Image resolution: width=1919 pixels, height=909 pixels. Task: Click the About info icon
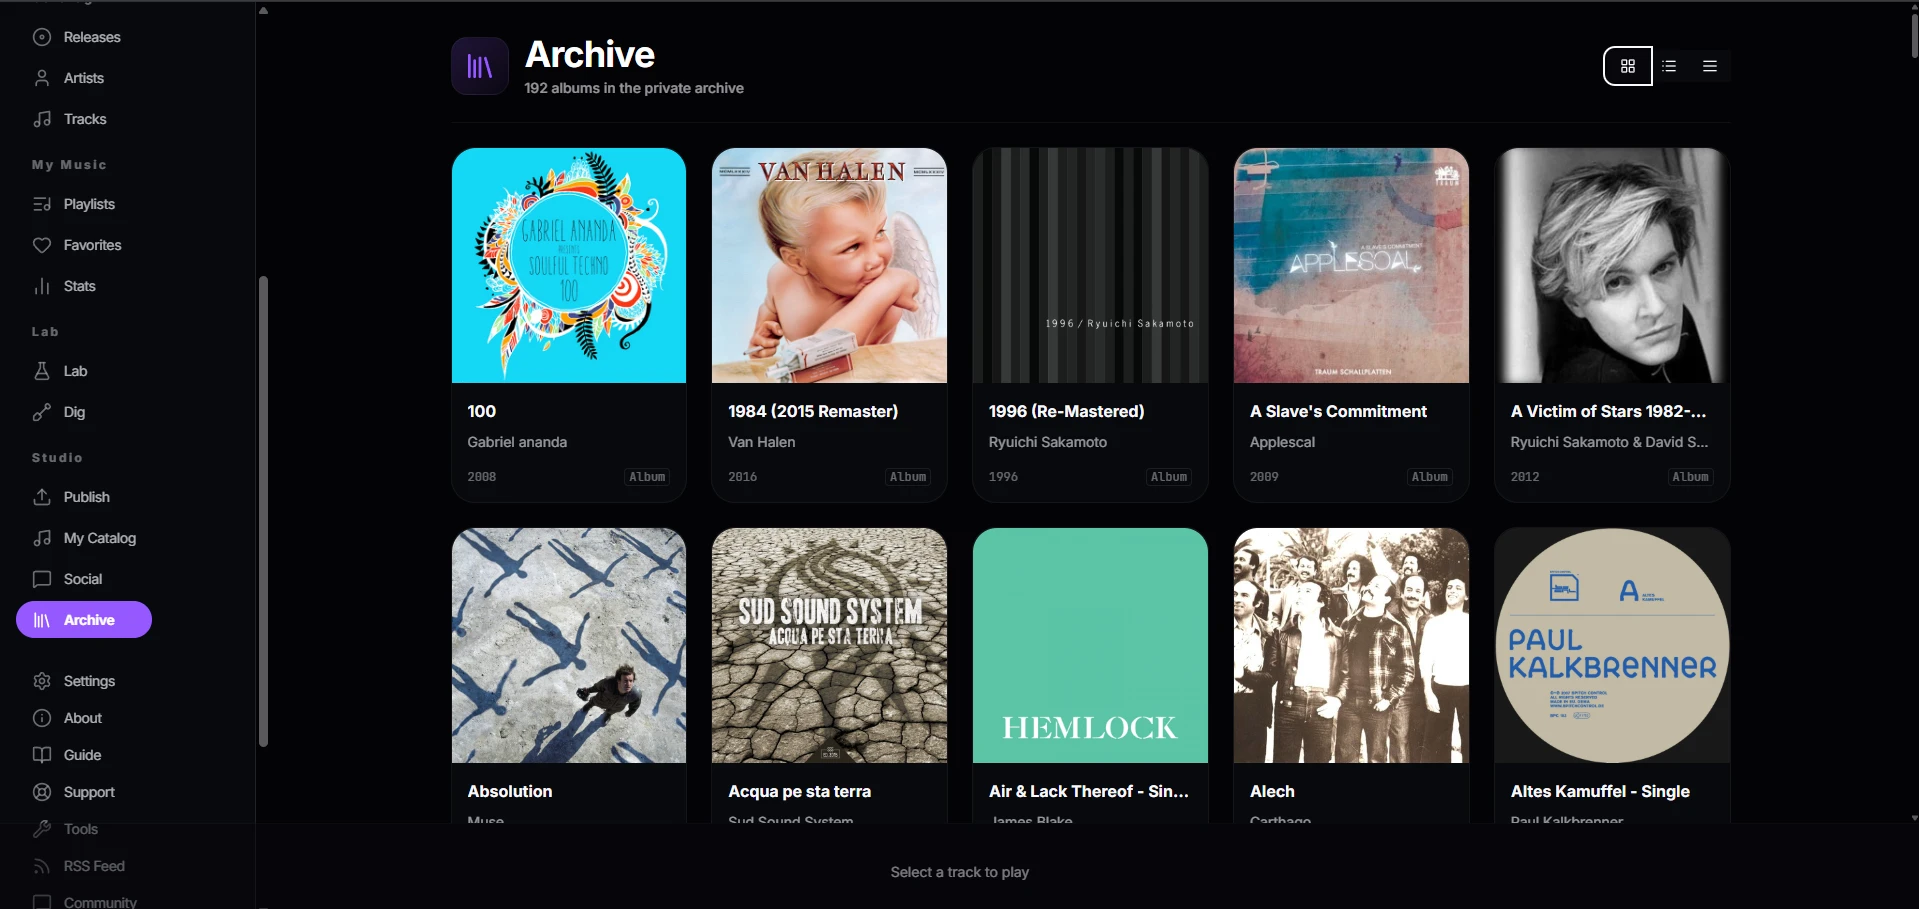pyautogui.click(x=42, y=718)
